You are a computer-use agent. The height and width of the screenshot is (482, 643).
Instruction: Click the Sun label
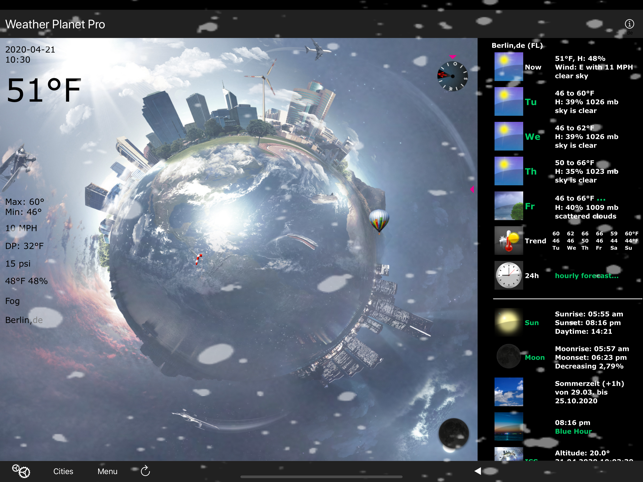[532, 323]
